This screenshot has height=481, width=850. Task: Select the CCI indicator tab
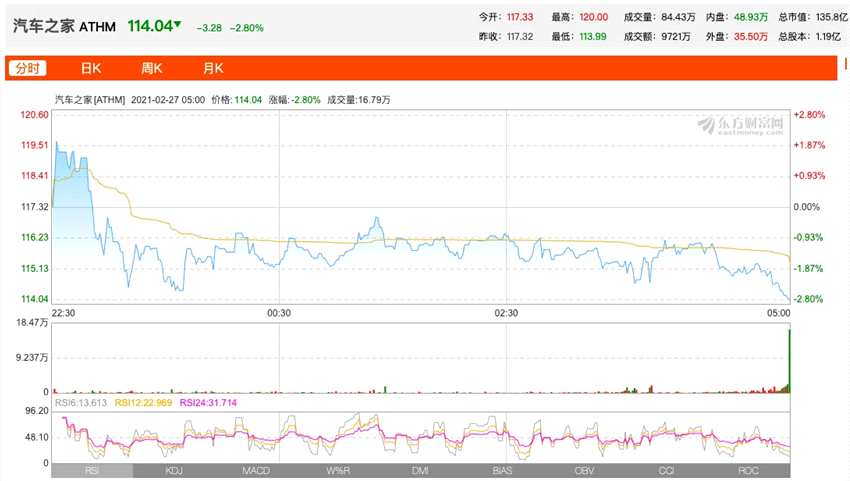(x=666, y=471)
